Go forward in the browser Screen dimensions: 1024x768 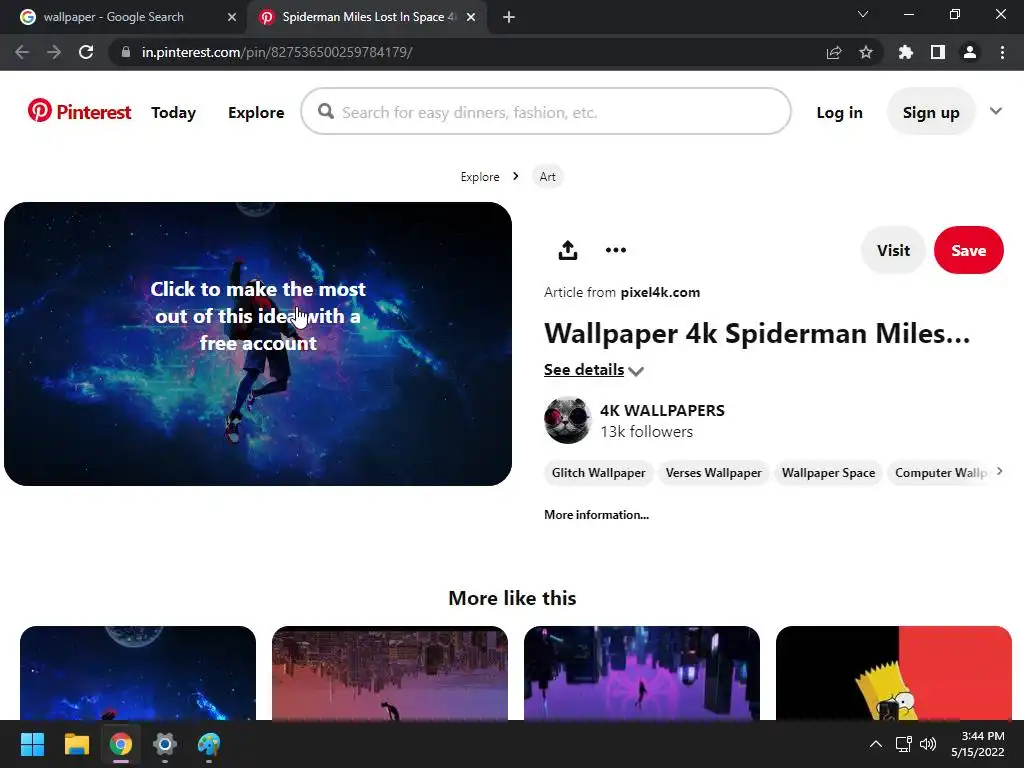(x=54, y=52)
